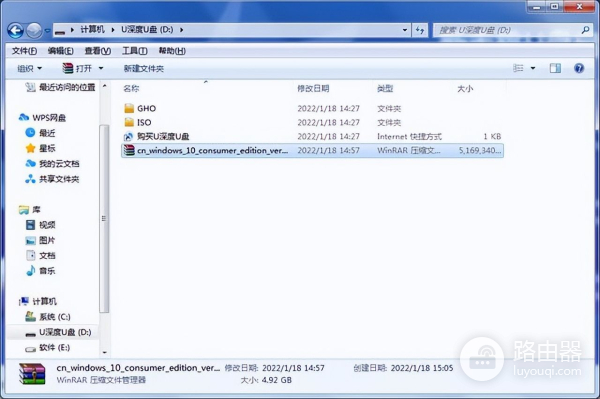Open the 工具(T) menu

[x=134, y=51]
